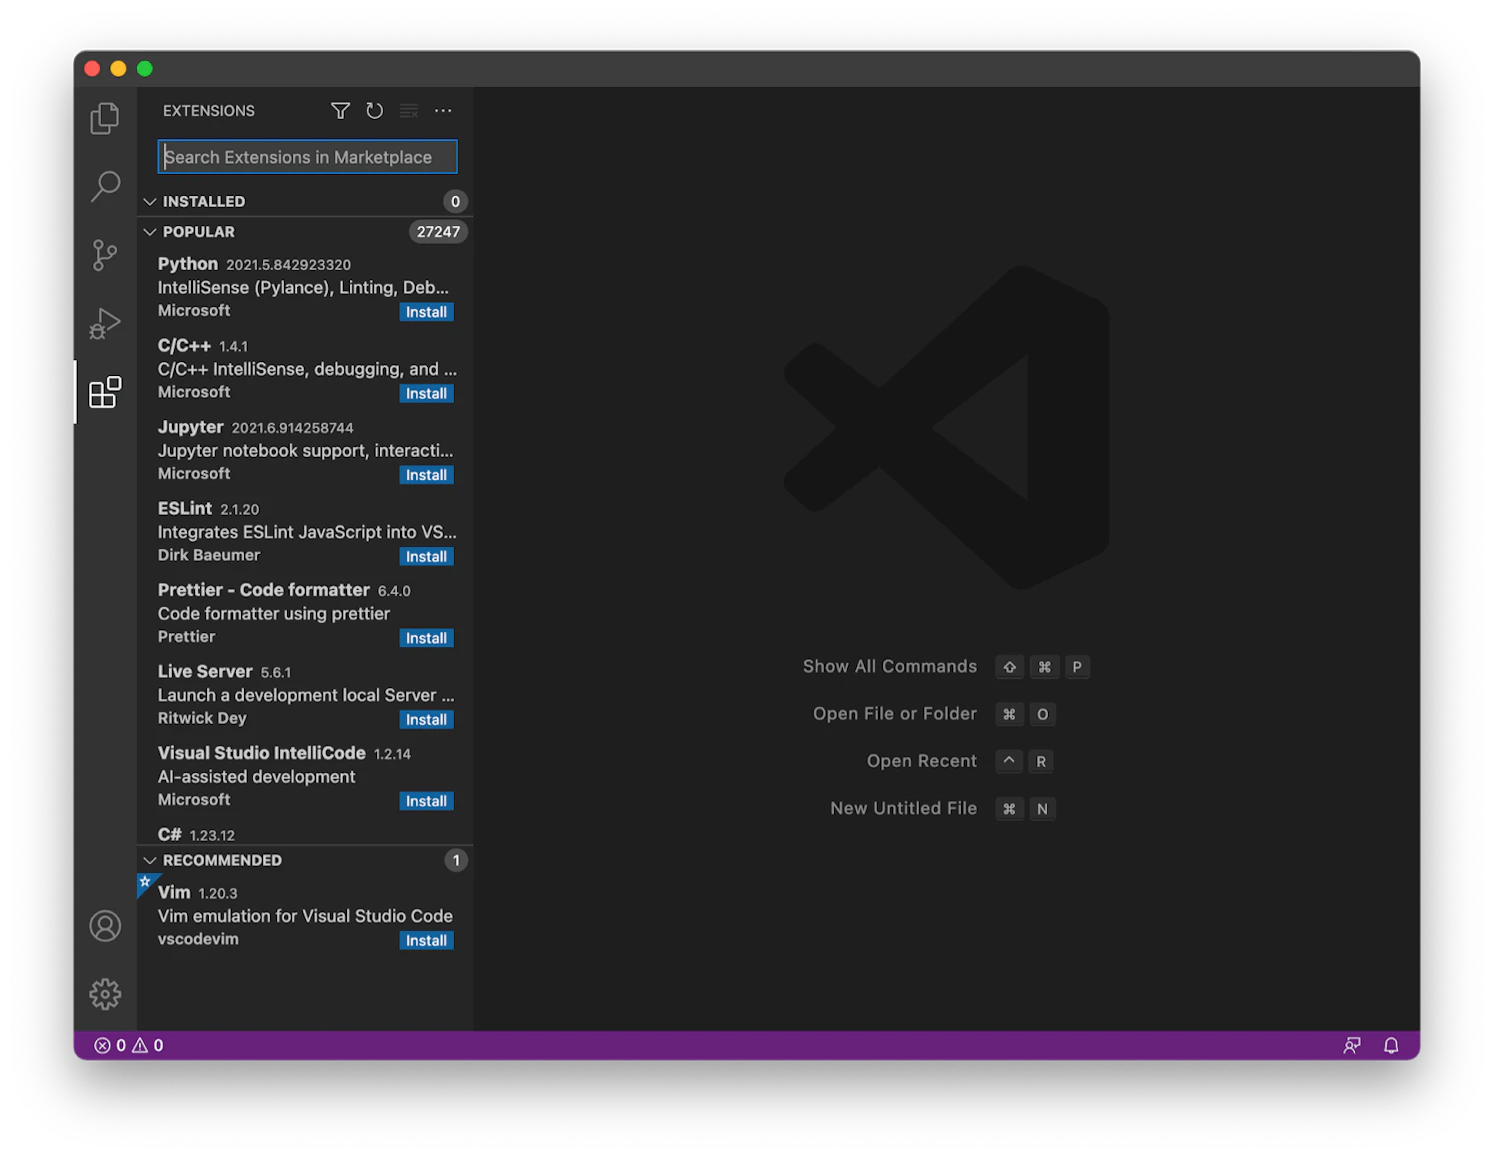
Task: Open Prettier - Code formatter entry
Action: (x=305, y=614)
